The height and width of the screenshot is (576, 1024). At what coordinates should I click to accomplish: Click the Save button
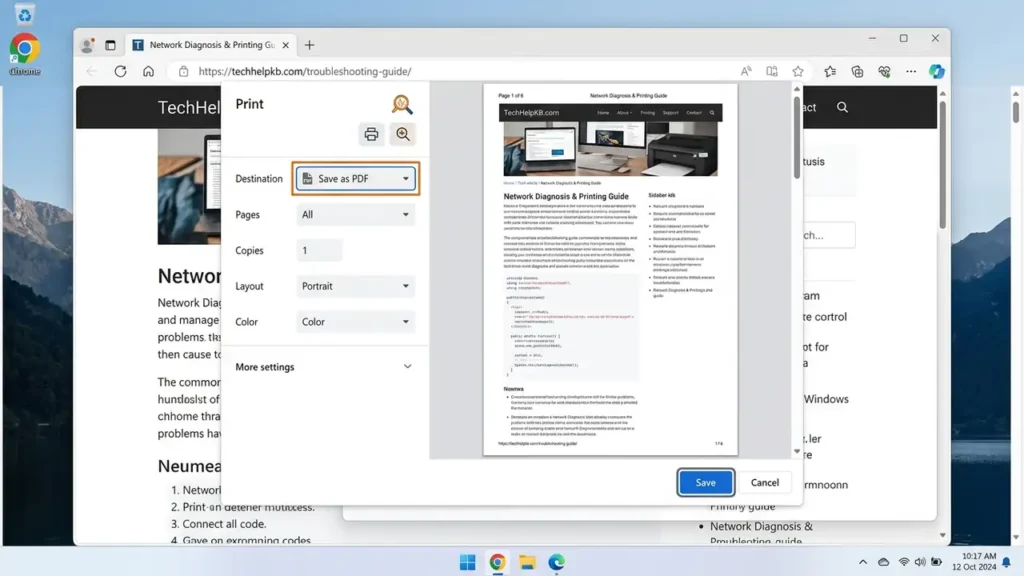(705, 483)
